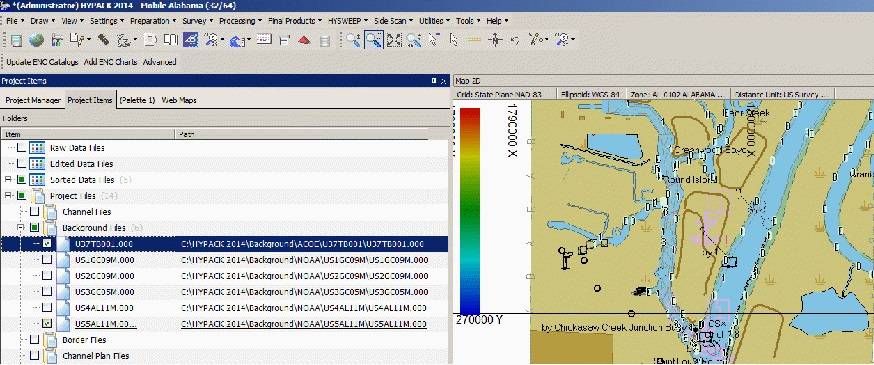
Task: Click the rainbow depth color bar
Action: click(x=470, y=211)
